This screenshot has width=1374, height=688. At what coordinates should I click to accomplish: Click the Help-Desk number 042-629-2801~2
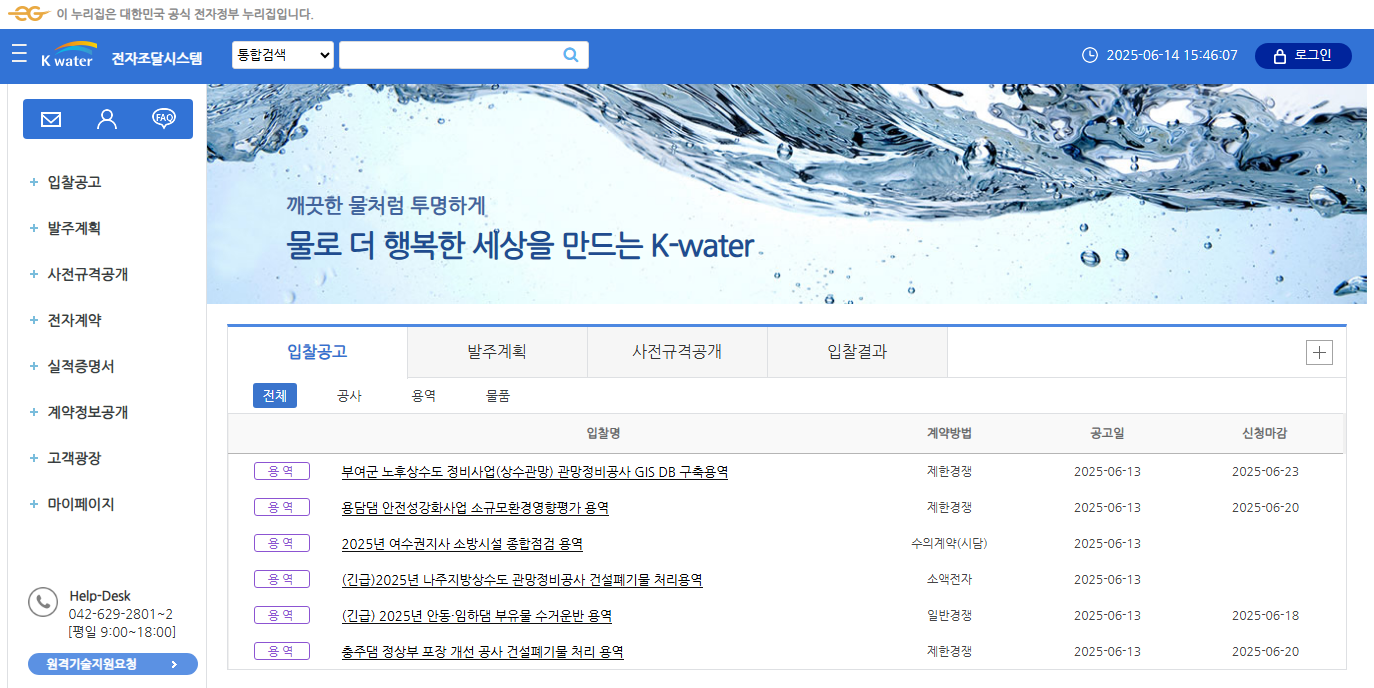coord(120,614)
